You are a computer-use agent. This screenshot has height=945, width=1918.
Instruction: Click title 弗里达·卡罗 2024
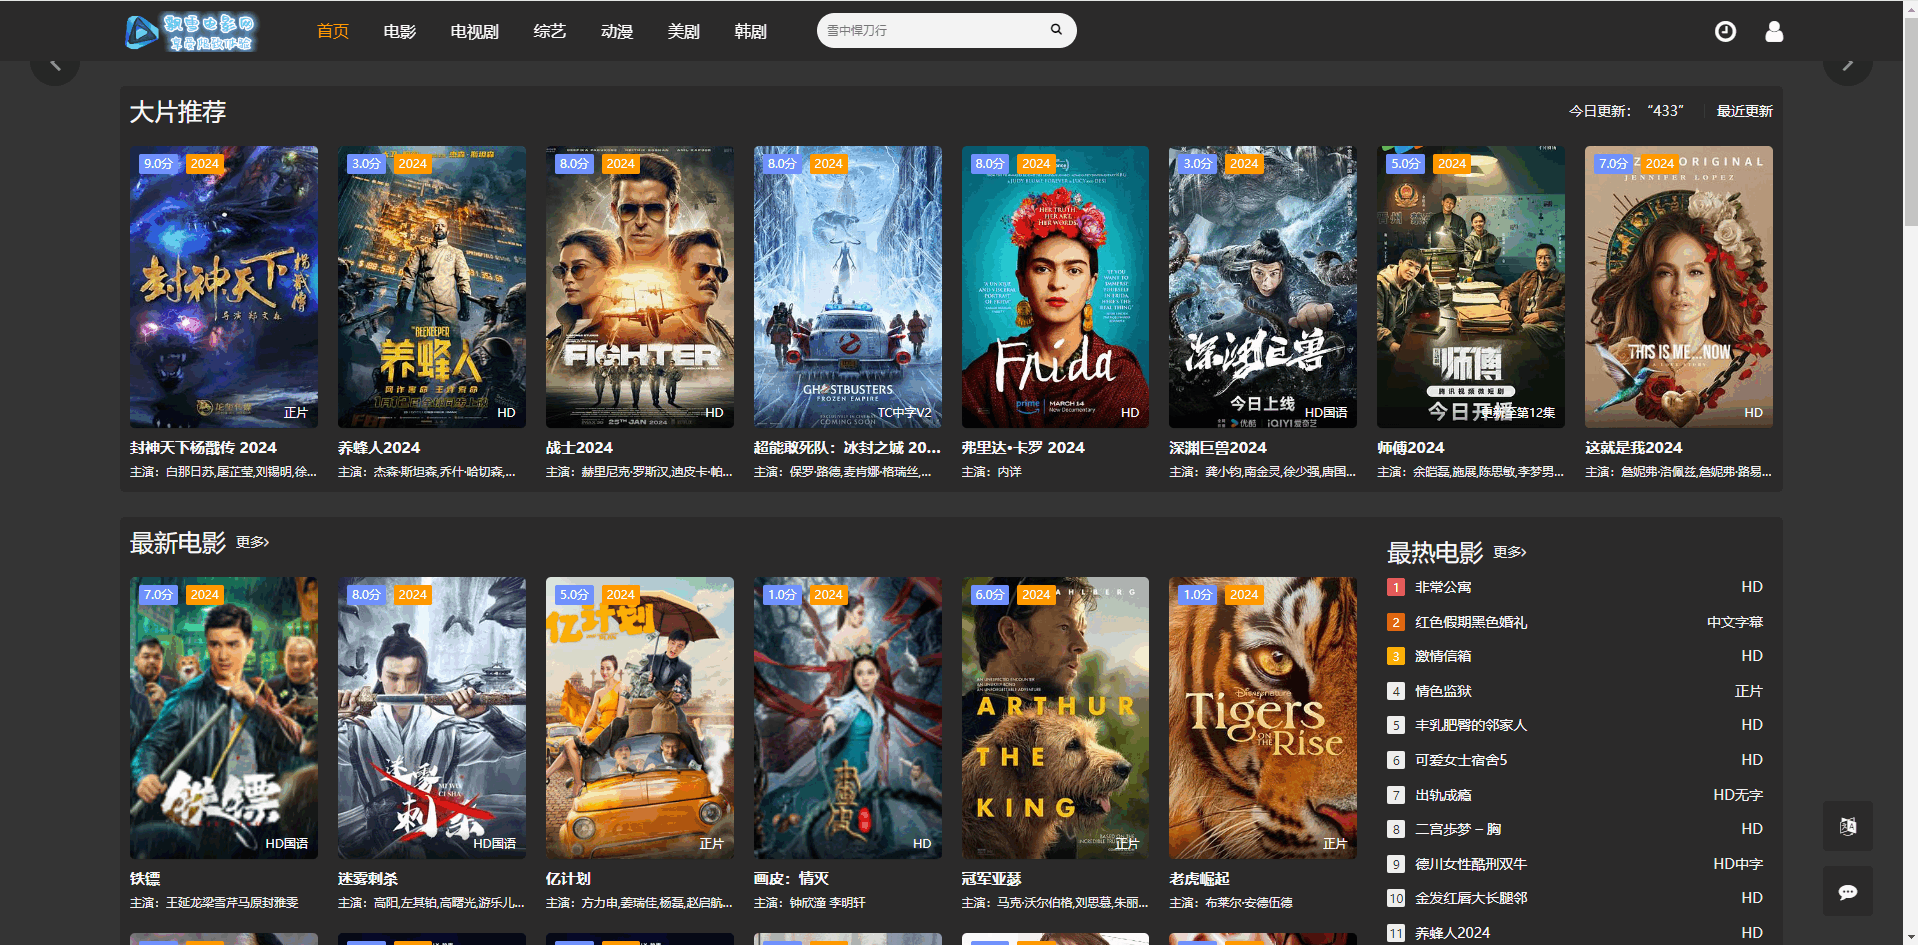(1023, 448)
